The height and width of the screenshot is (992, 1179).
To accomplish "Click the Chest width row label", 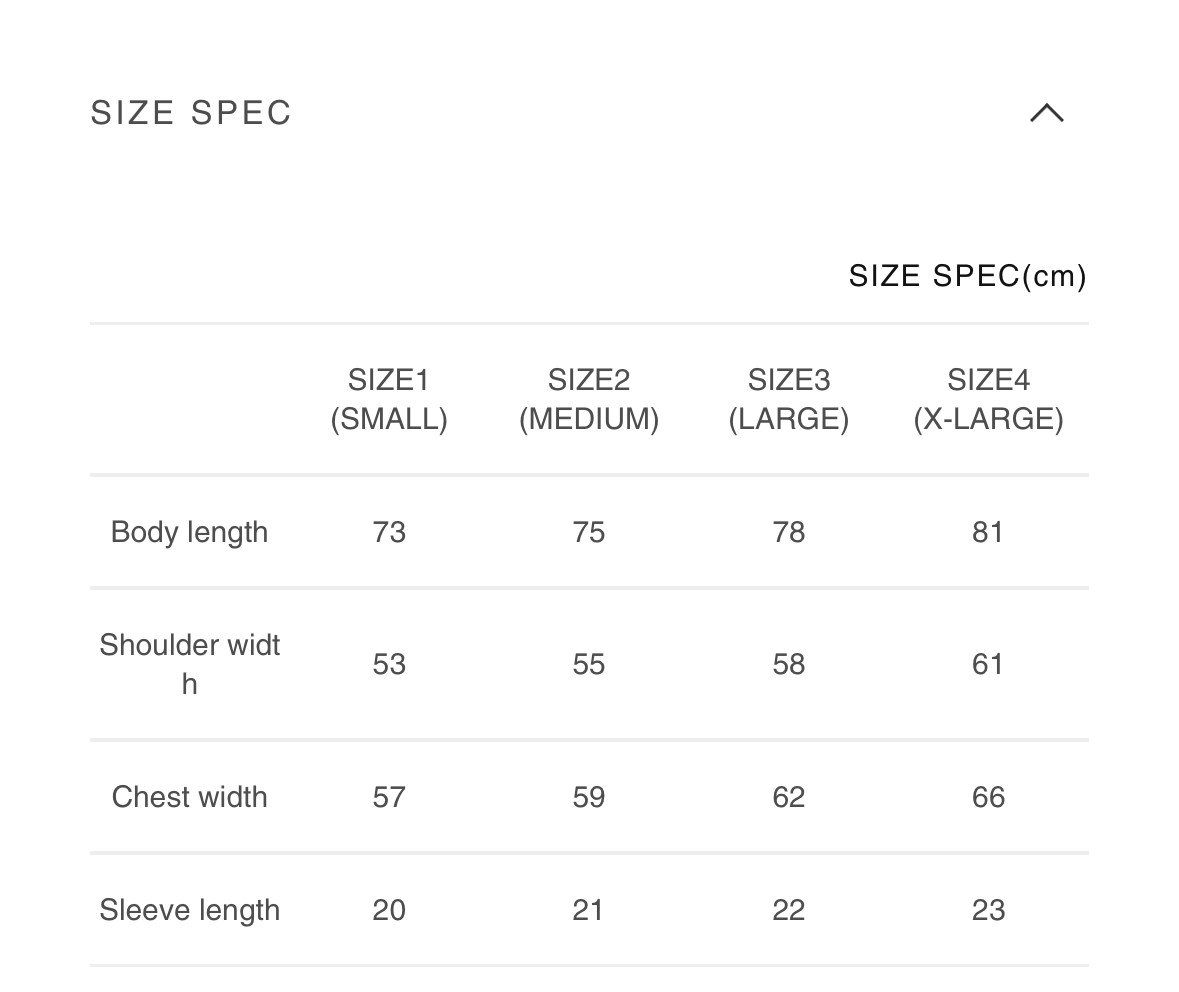I will coord(190,797).
